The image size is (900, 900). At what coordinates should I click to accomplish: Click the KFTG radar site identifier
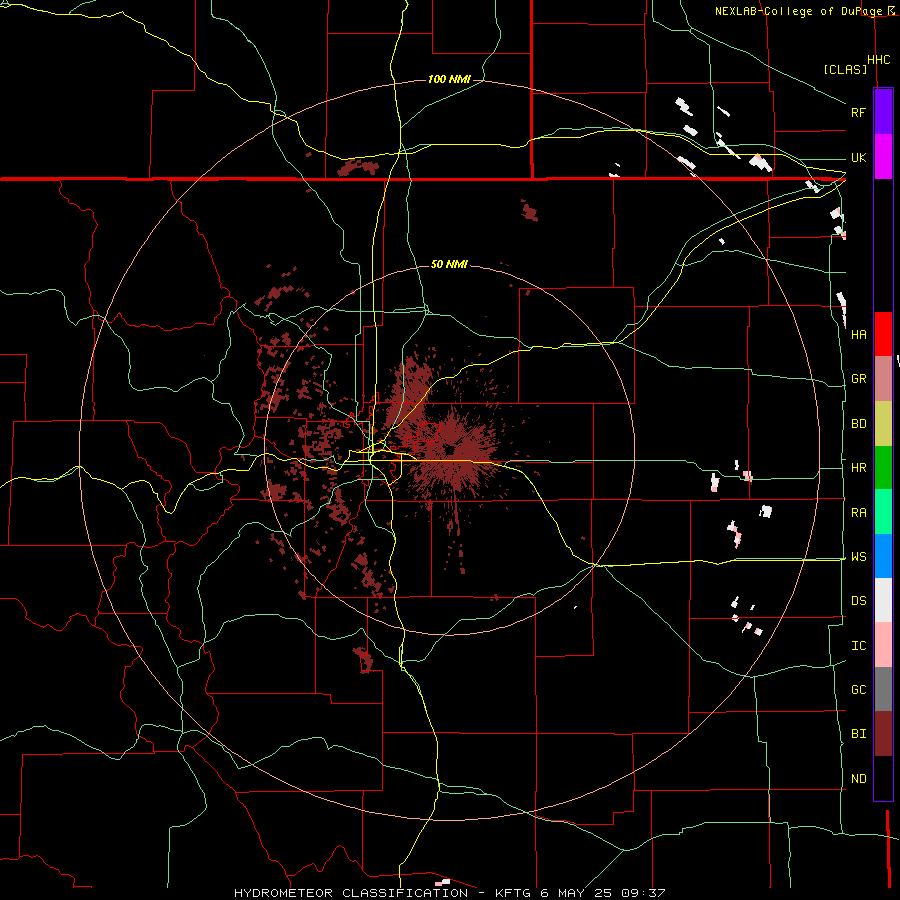point(512,893)
